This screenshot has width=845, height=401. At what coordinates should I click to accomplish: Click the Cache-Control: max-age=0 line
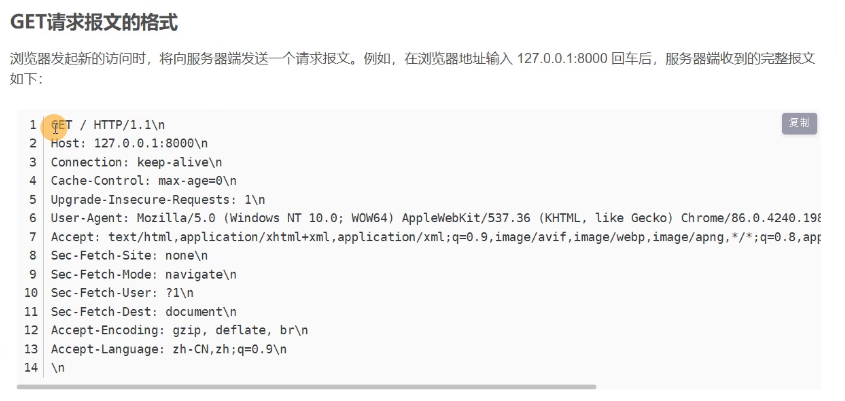[x=143, y=181]
